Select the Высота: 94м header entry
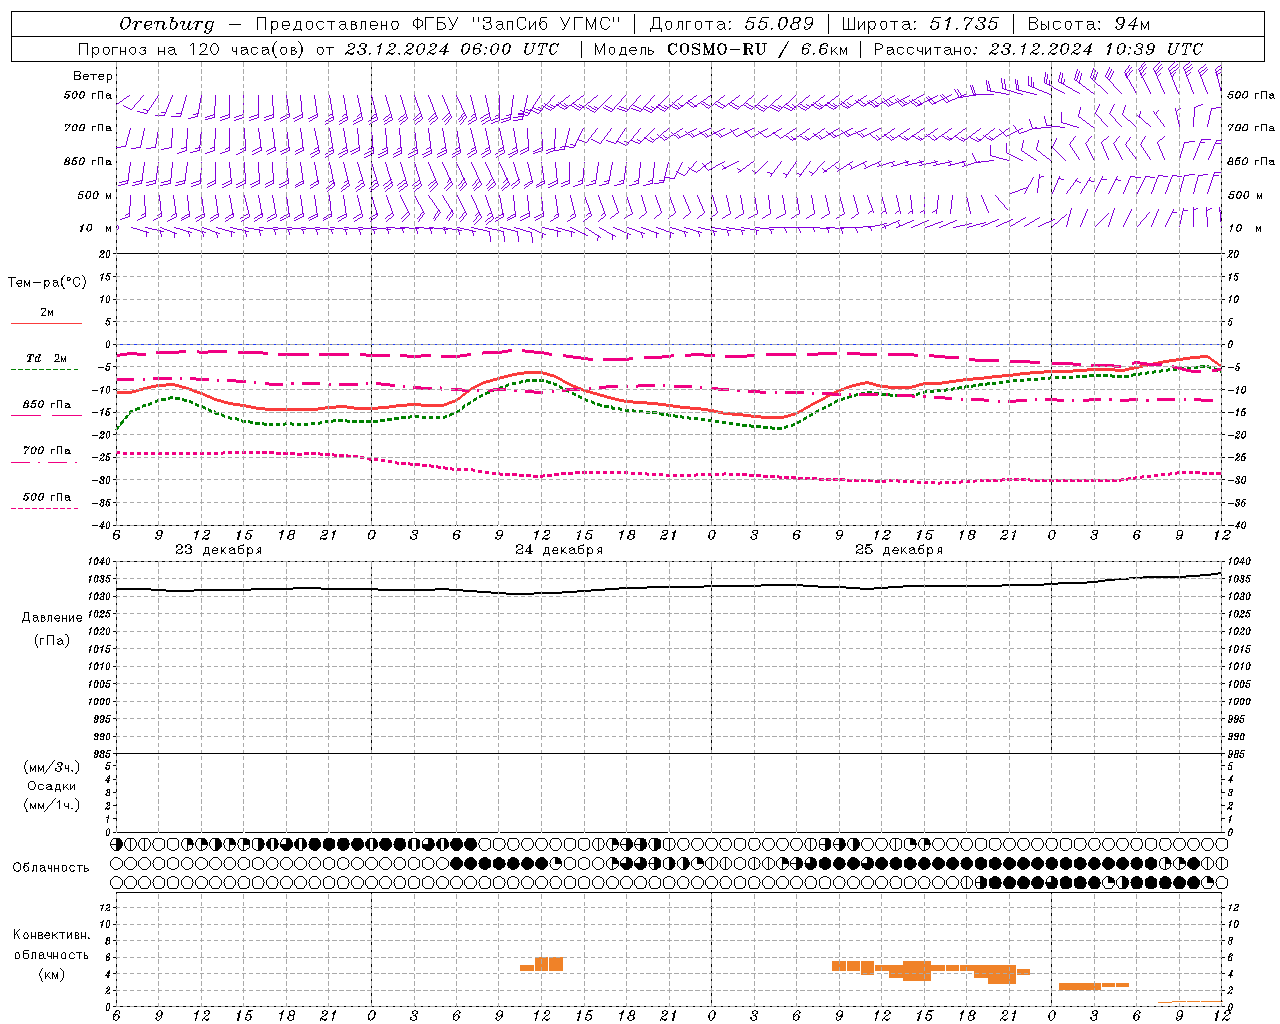The image size is (1280, 1024). click(x=1089, y=24)
